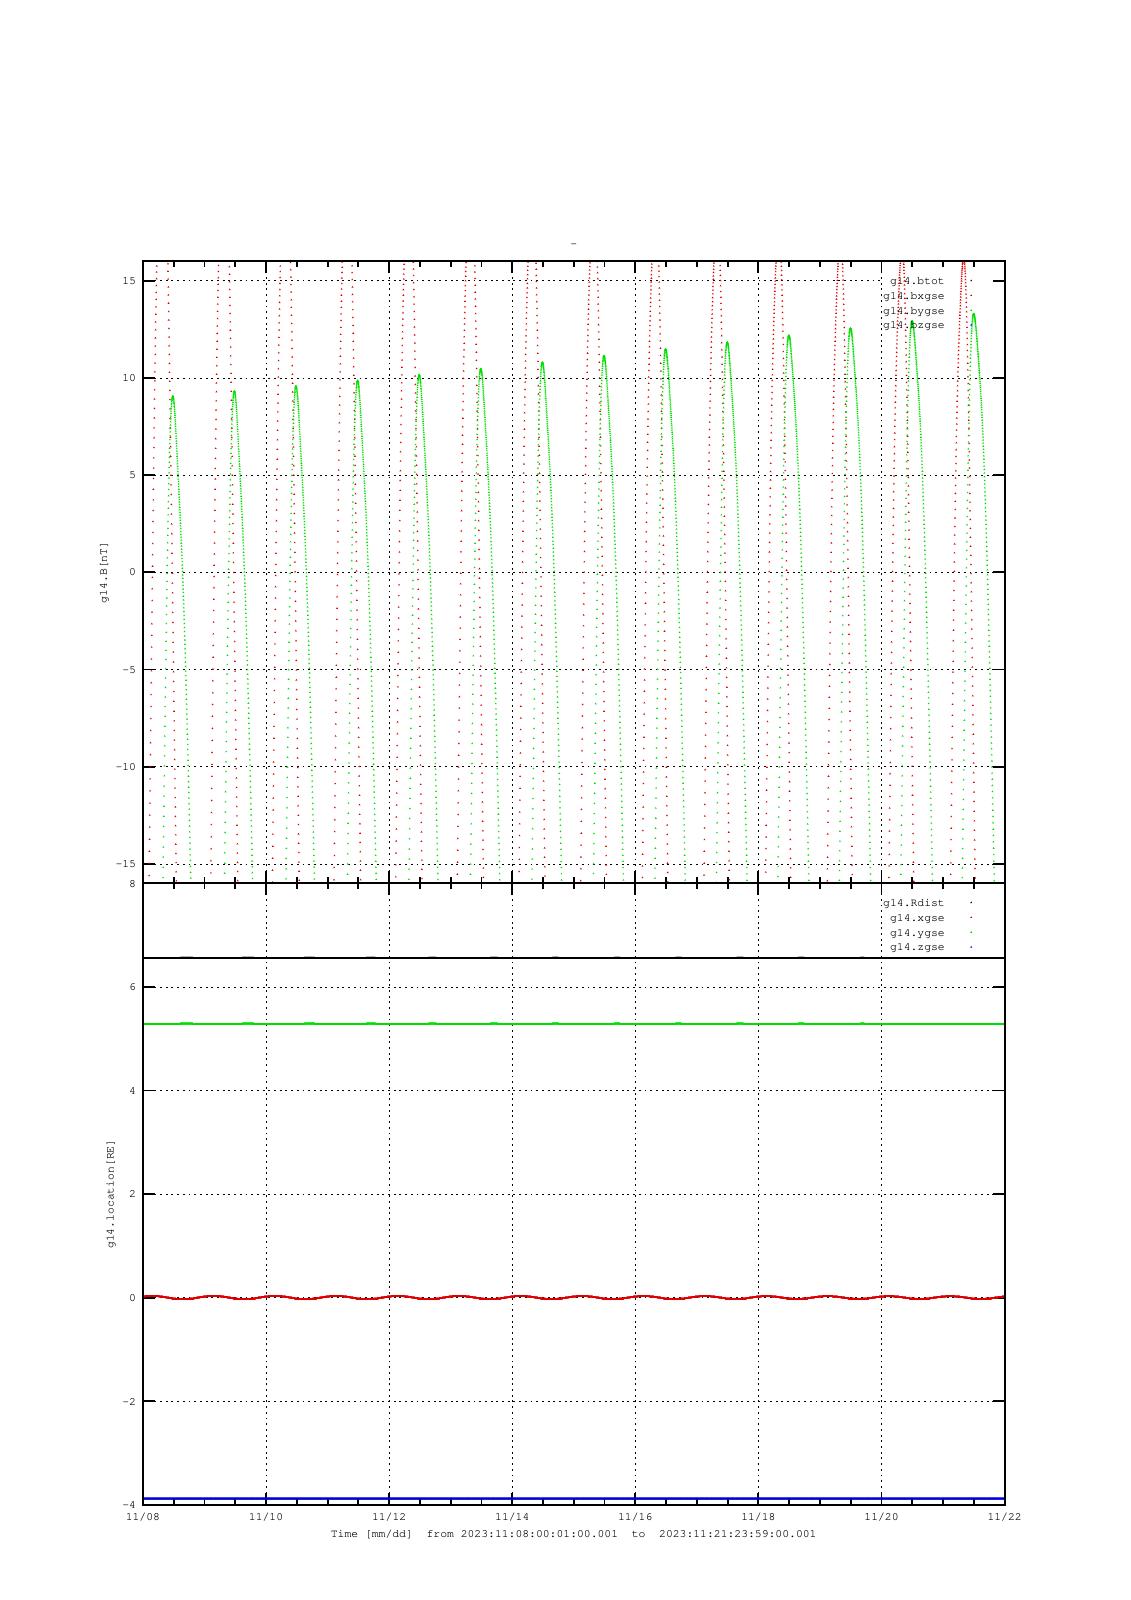
Task: Click the g14.location[RE] vertical axis label
Action: coord(111,1193)
